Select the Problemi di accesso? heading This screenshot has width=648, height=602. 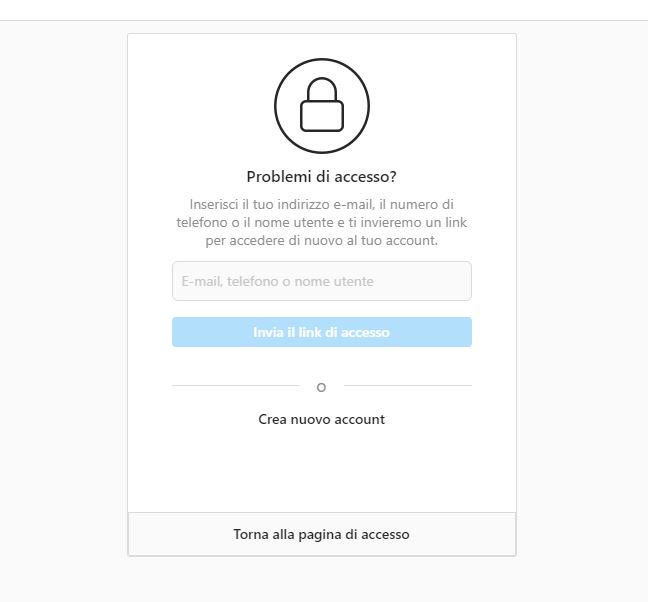322,177
